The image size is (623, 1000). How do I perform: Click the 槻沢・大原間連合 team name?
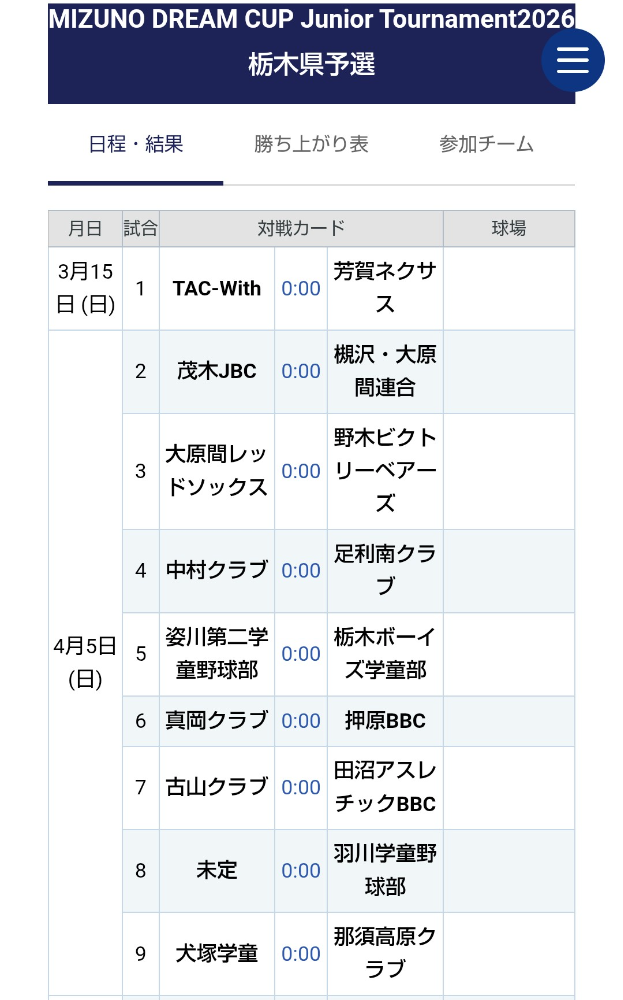[385, 371]
